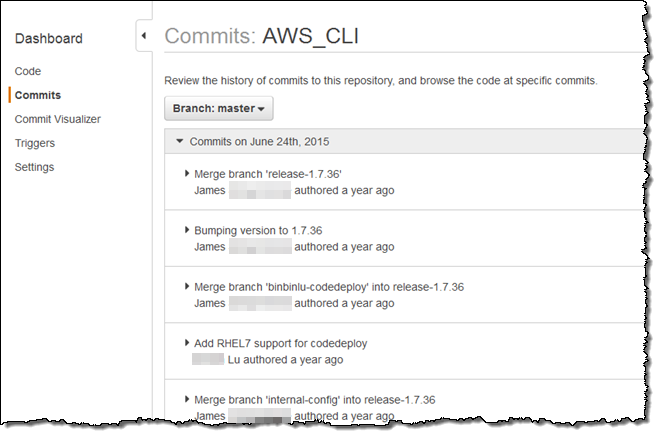Open the Commit Visualizer page

(57, 119)
